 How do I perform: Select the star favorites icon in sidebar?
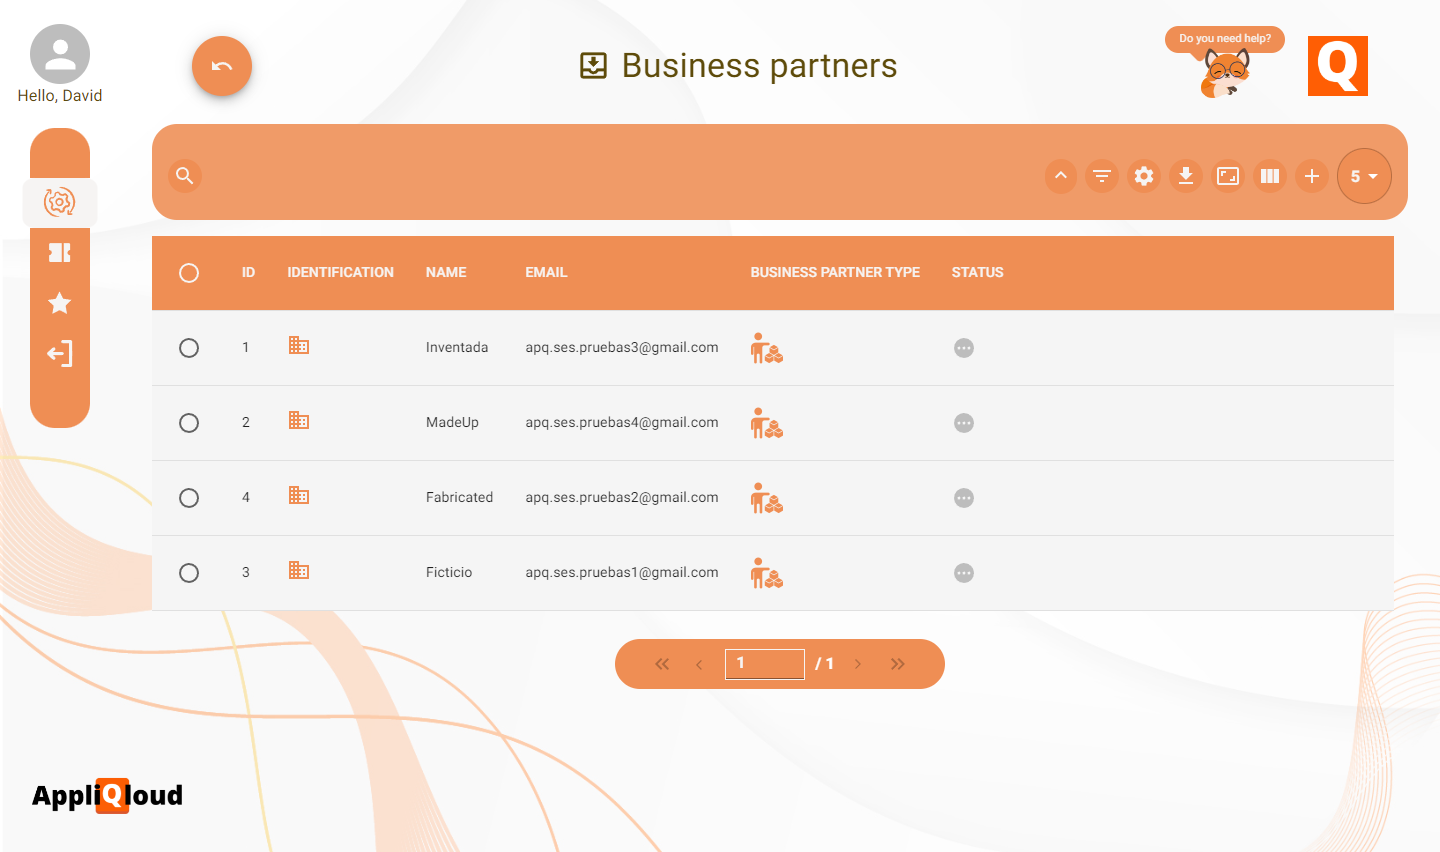click(x=59, y=303)
